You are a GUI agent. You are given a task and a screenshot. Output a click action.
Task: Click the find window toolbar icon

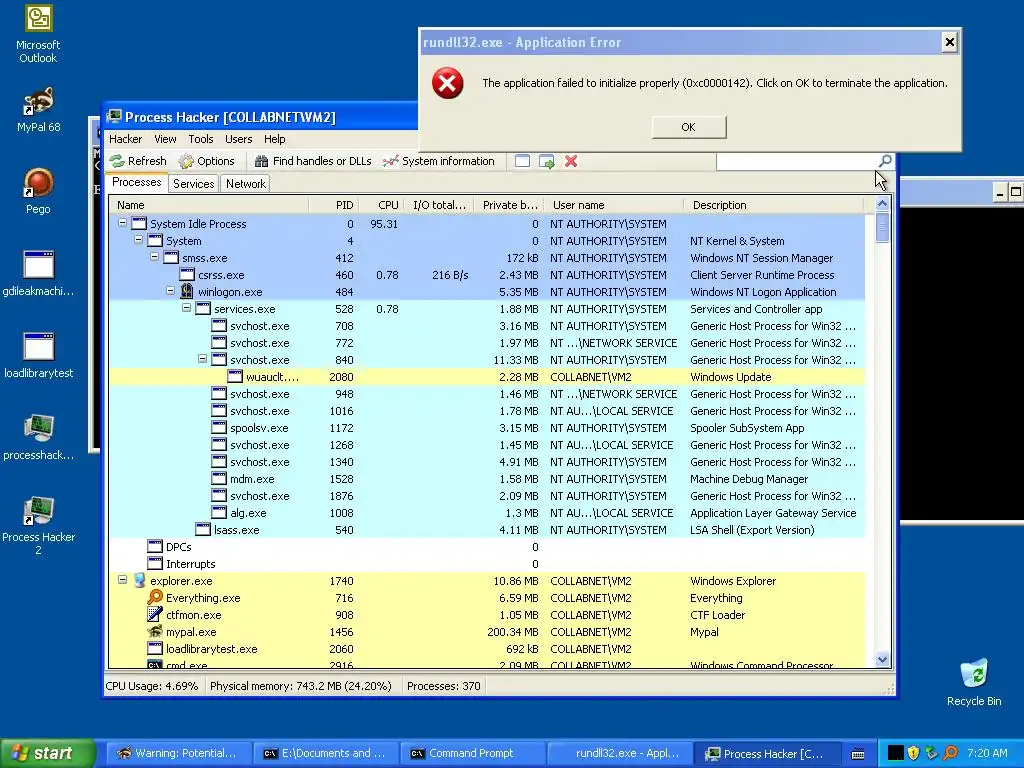pos(522,161)
